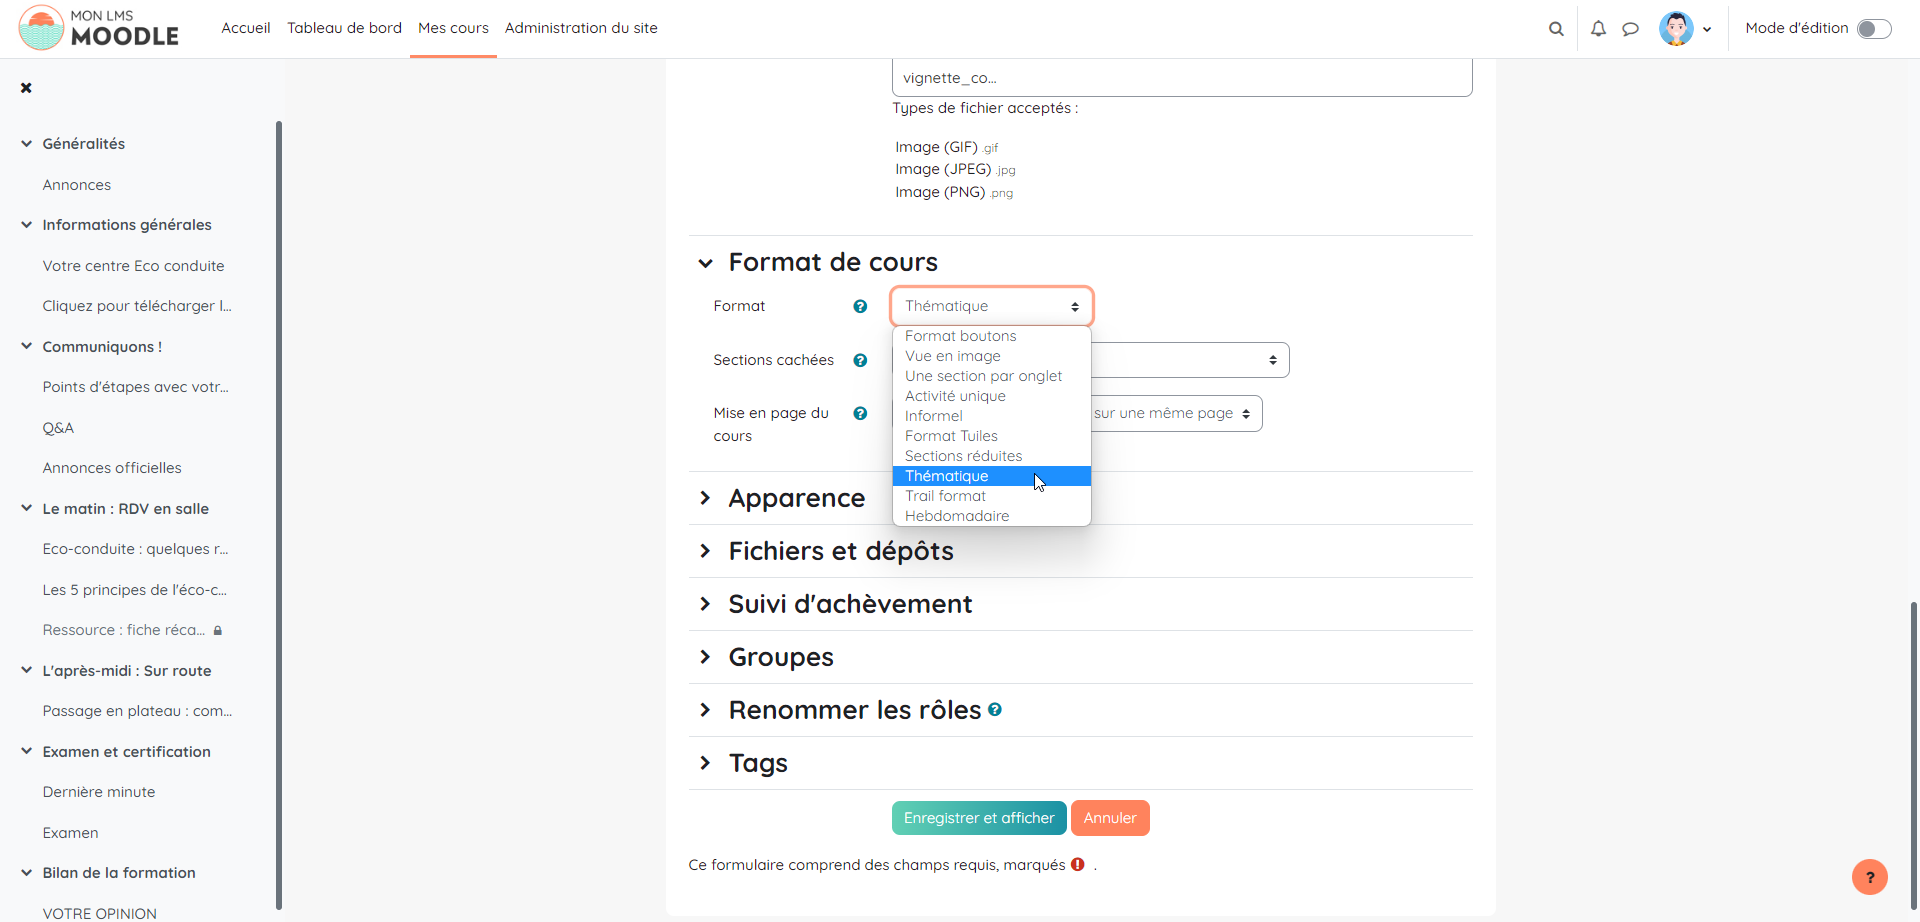This screenshot has height=922, width=1920.
Task: Open the notifications bell
Action: pyautogui.click(x=1598, y=29)
